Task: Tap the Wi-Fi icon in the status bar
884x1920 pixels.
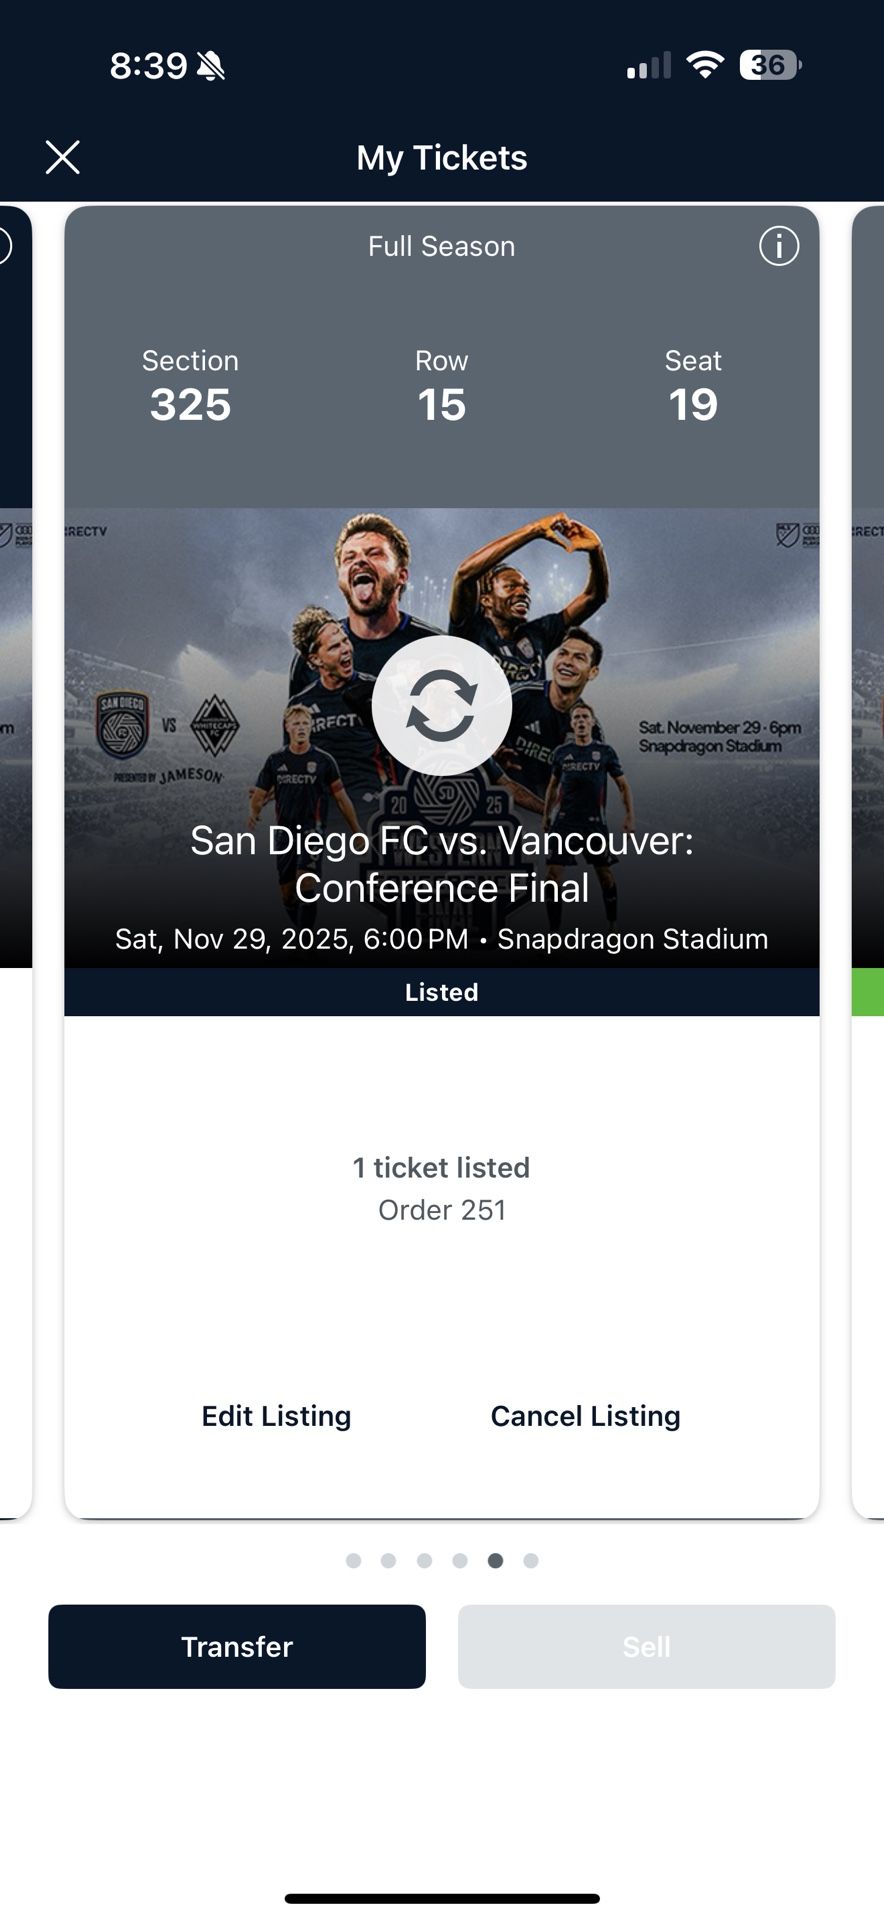Action: pyautogui.click(x=706, y=65)
